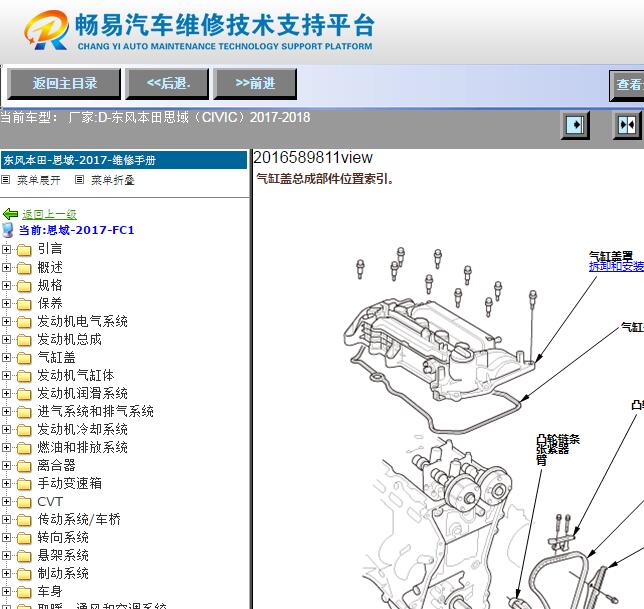Expand the 气缸盖 tree node
644x609 pixels.
click(6, 357)
